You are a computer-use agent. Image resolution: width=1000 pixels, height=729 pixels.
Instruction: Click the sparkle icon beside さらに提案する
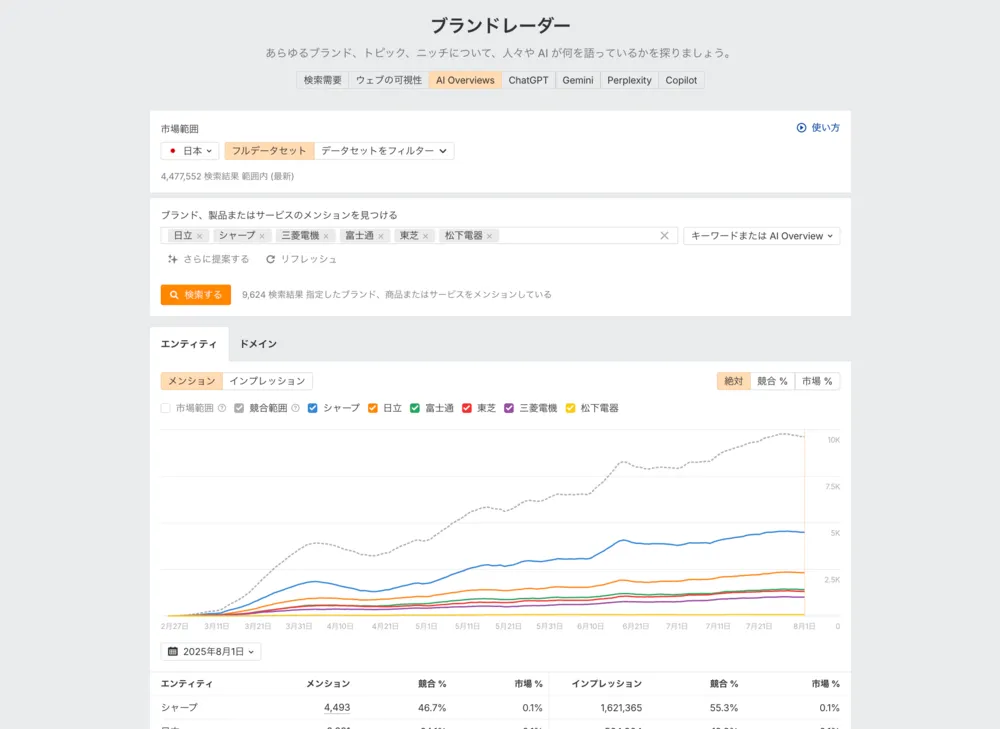(172, 259)
